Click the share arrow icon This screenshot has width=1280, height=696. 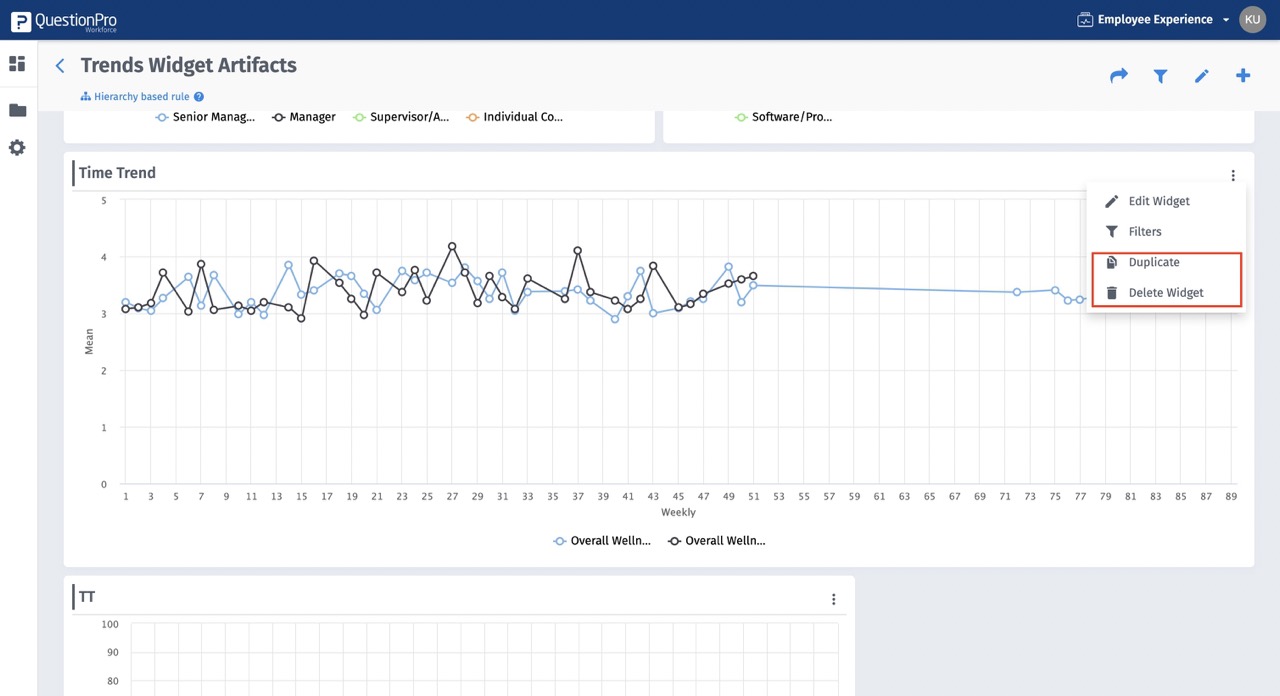[1119, 76]
